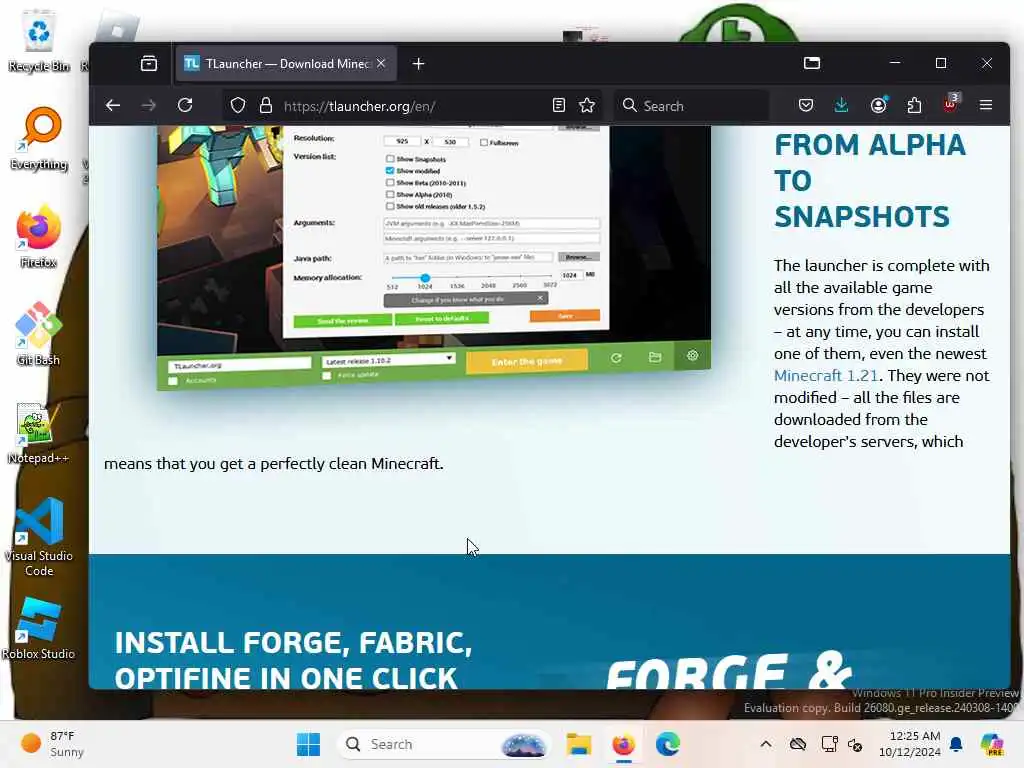Open the weather widget showing 87°F Sunny

point(52,744)
